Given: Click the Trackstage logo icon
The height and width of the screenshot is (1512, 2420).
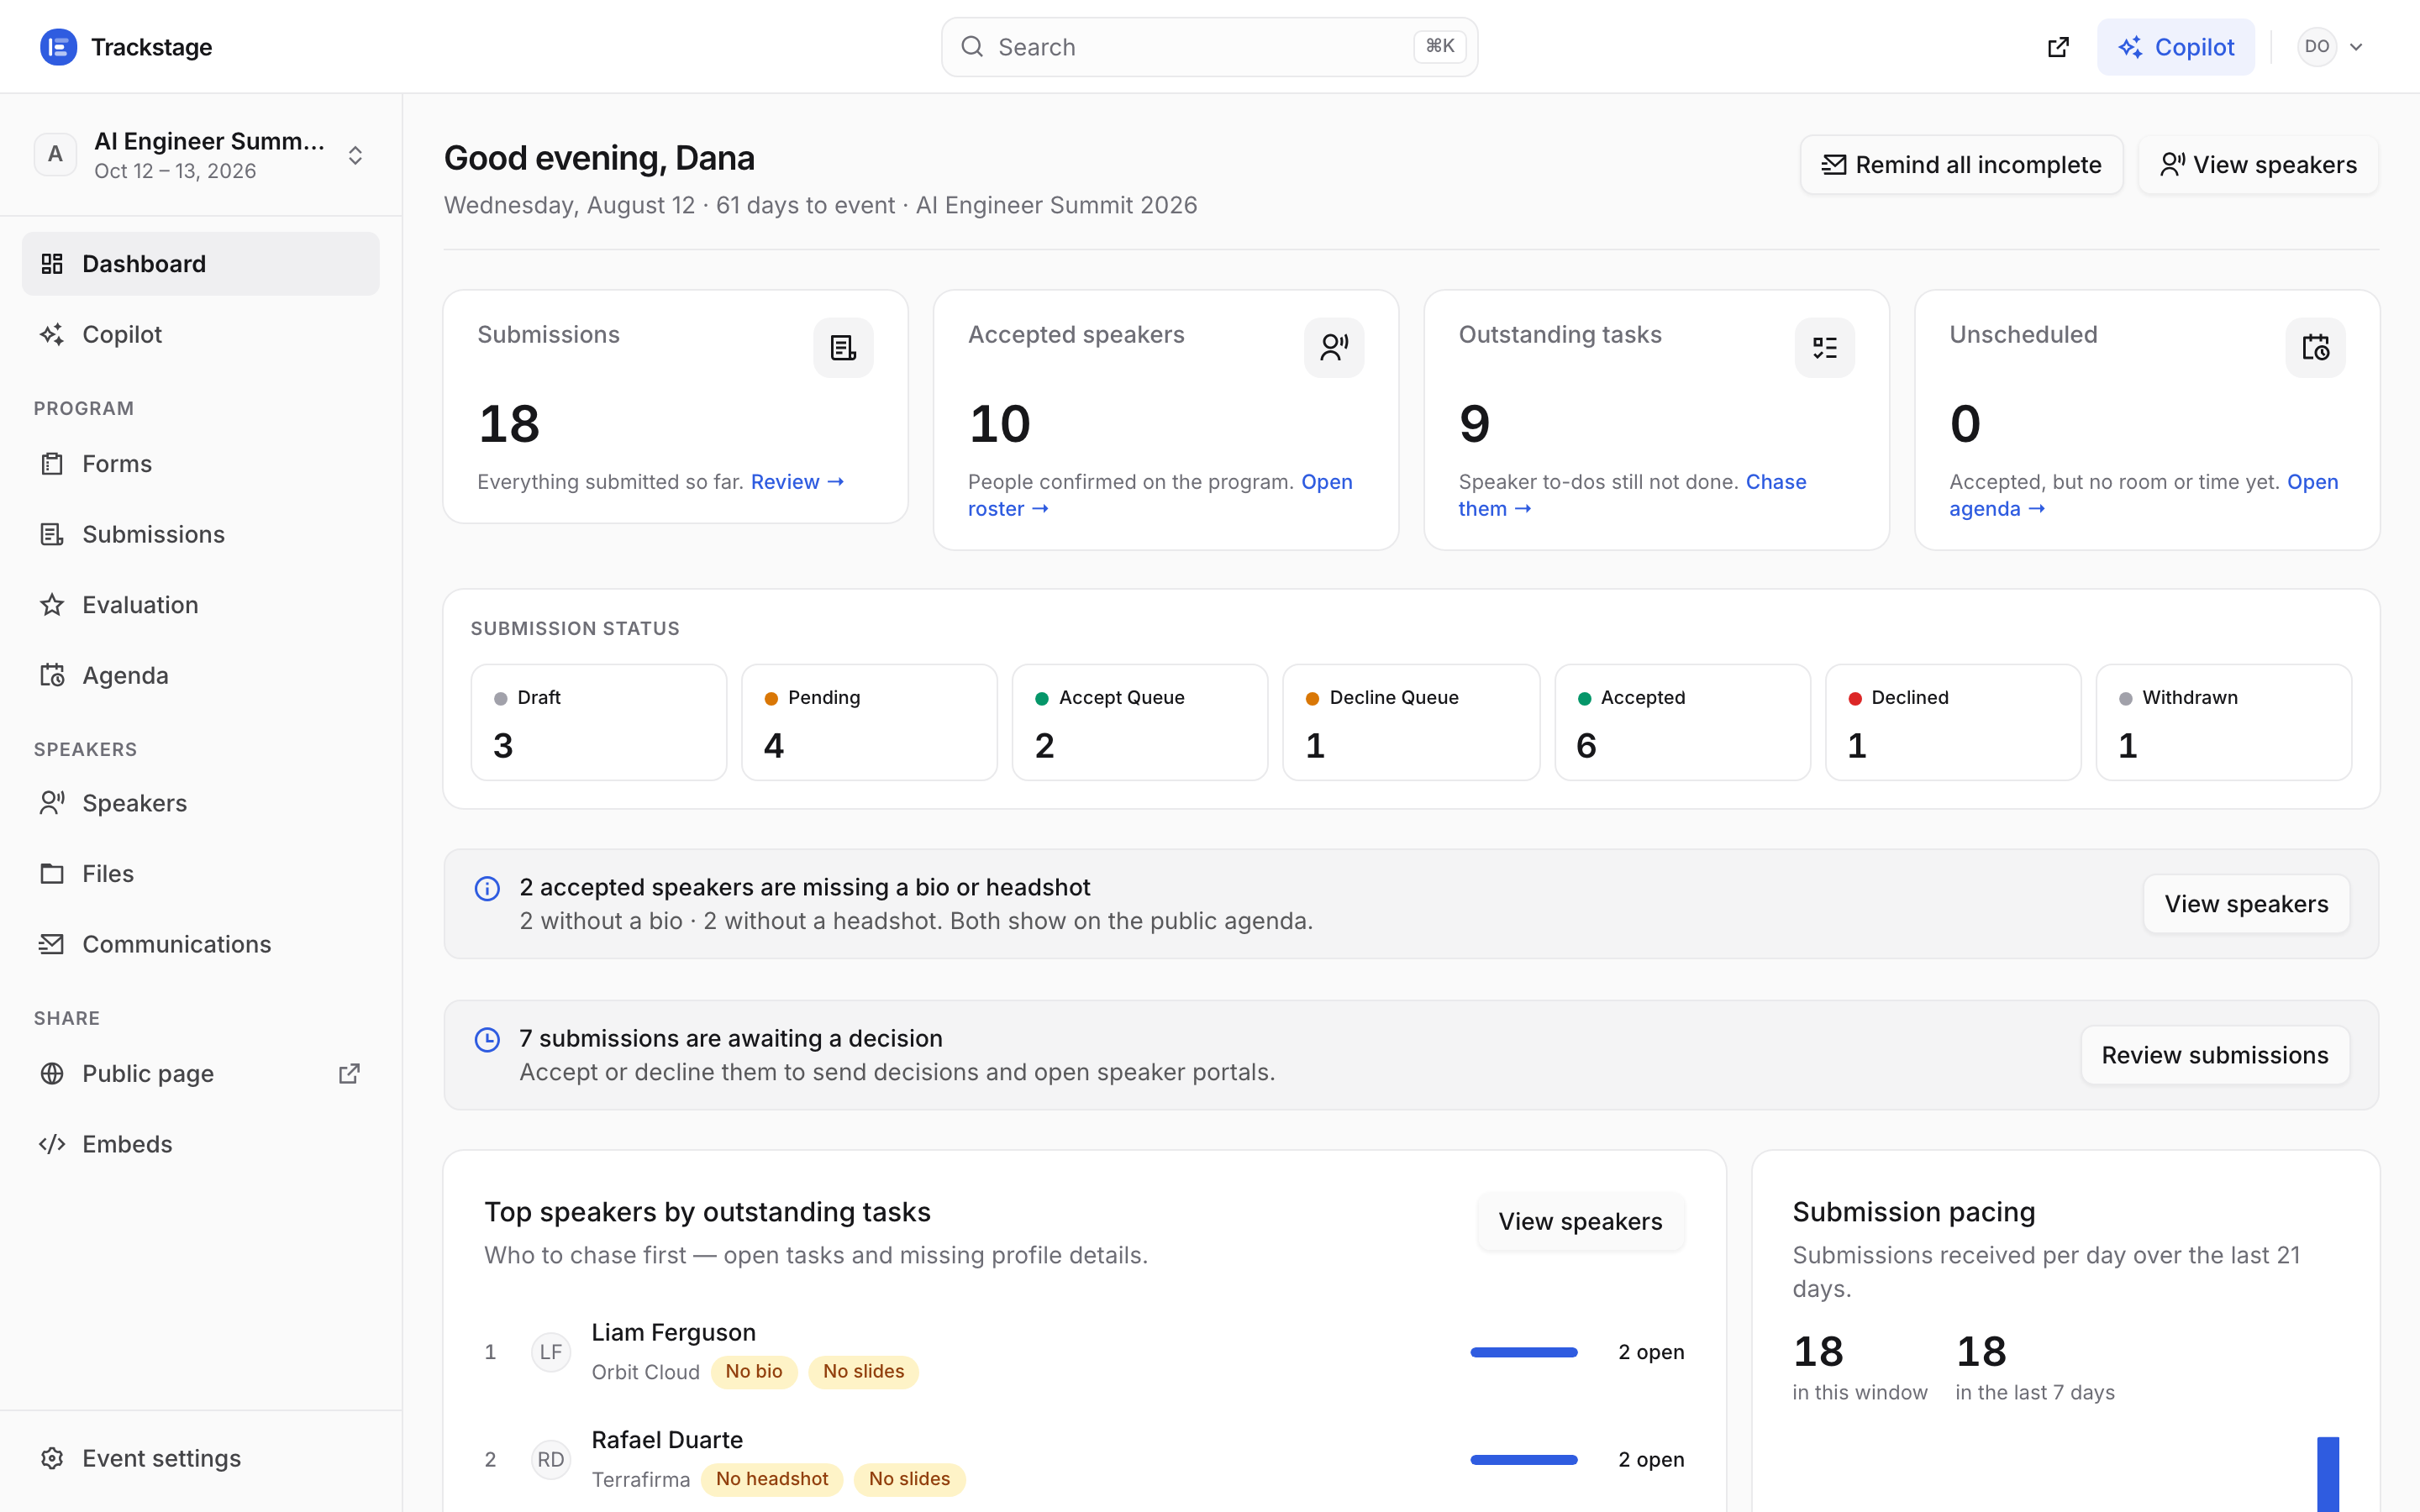Looking at the screenshot, I should 58,47.
